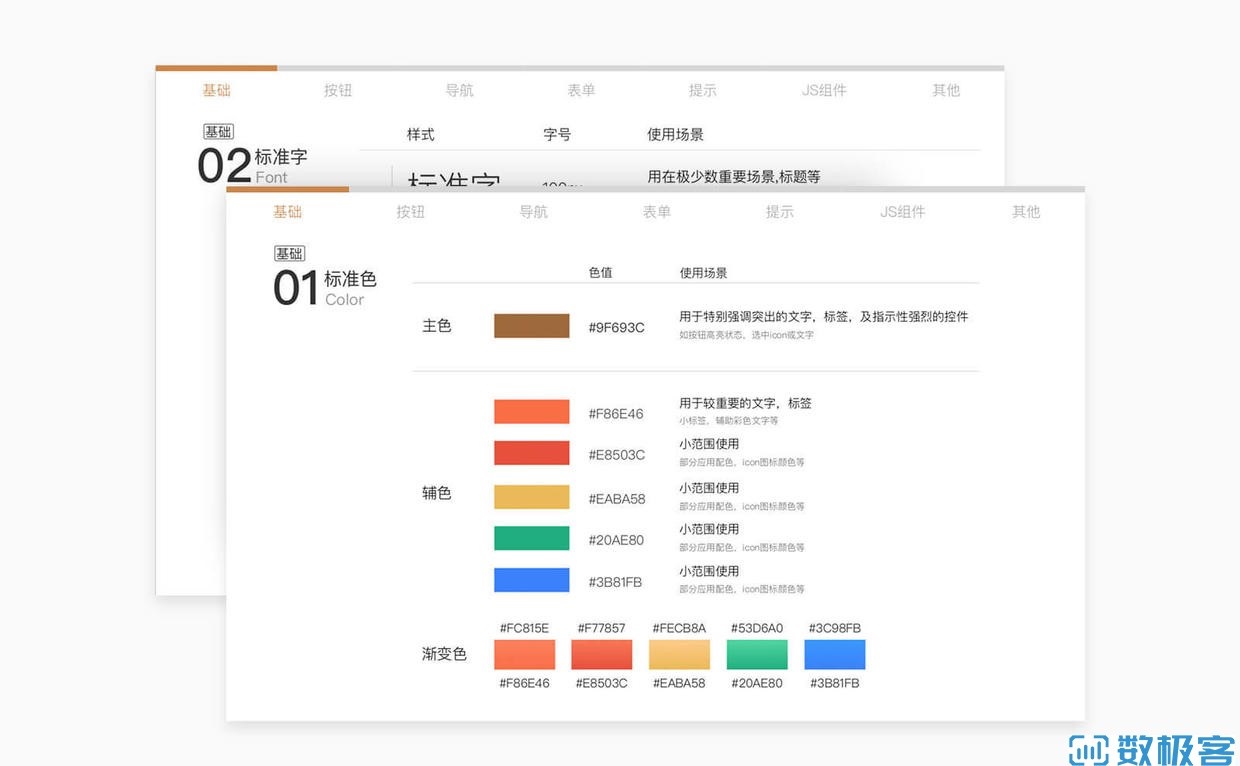Click #20AE80 text in the 辅色 list
This screenshot has height=766, width=1240.
pos(616,540)
